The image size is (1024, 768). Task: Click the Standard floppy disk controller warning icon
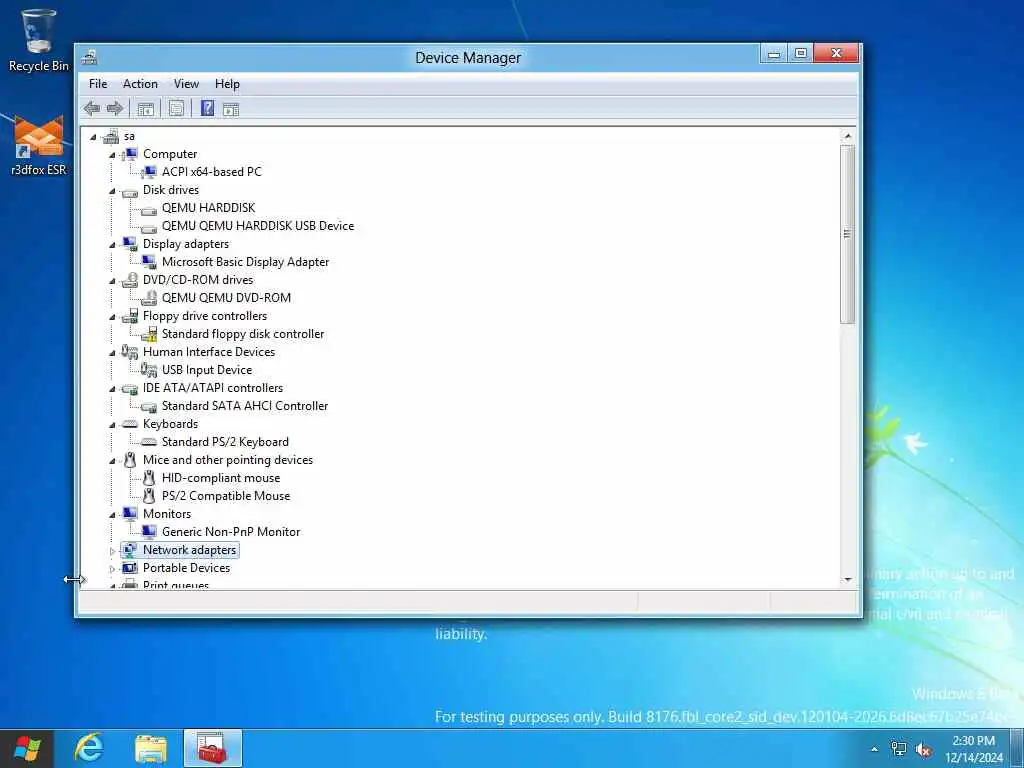click(149, 334)
